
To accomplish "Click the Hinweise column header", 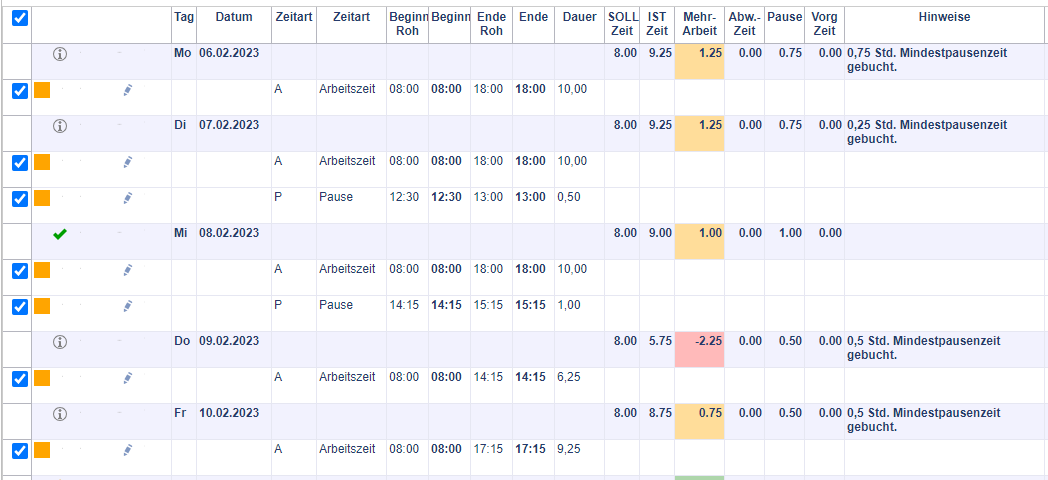I will tap(944, 18).
